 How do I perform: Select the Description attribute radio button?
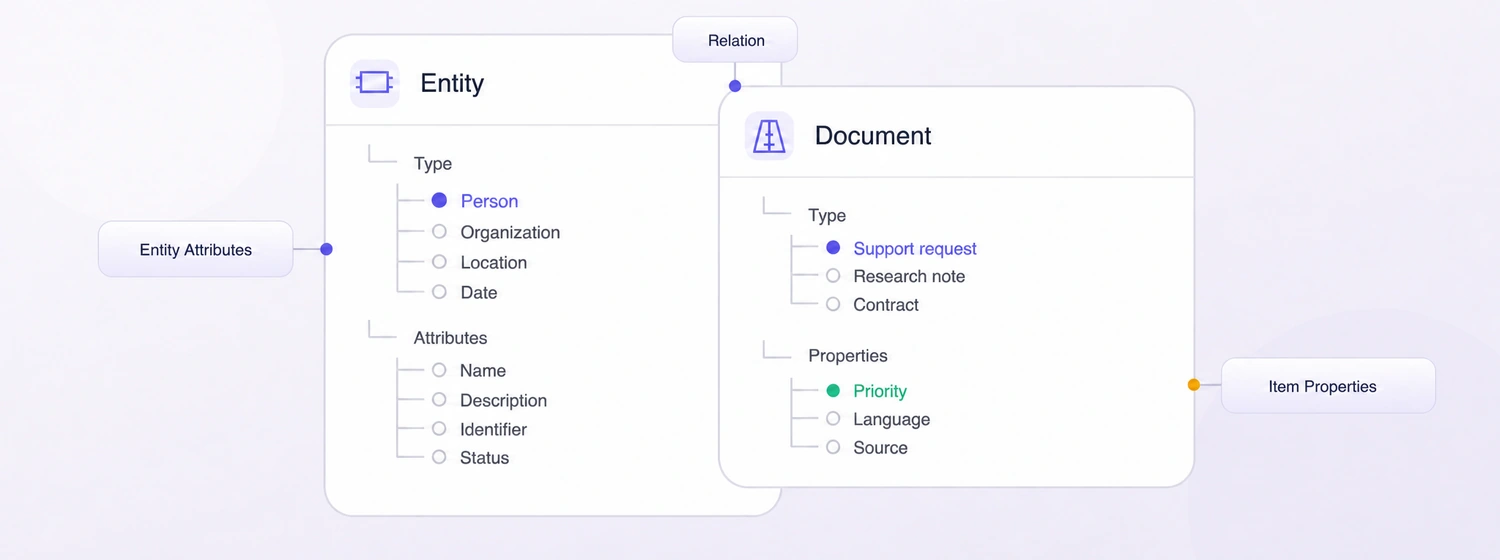click(439, 400)
